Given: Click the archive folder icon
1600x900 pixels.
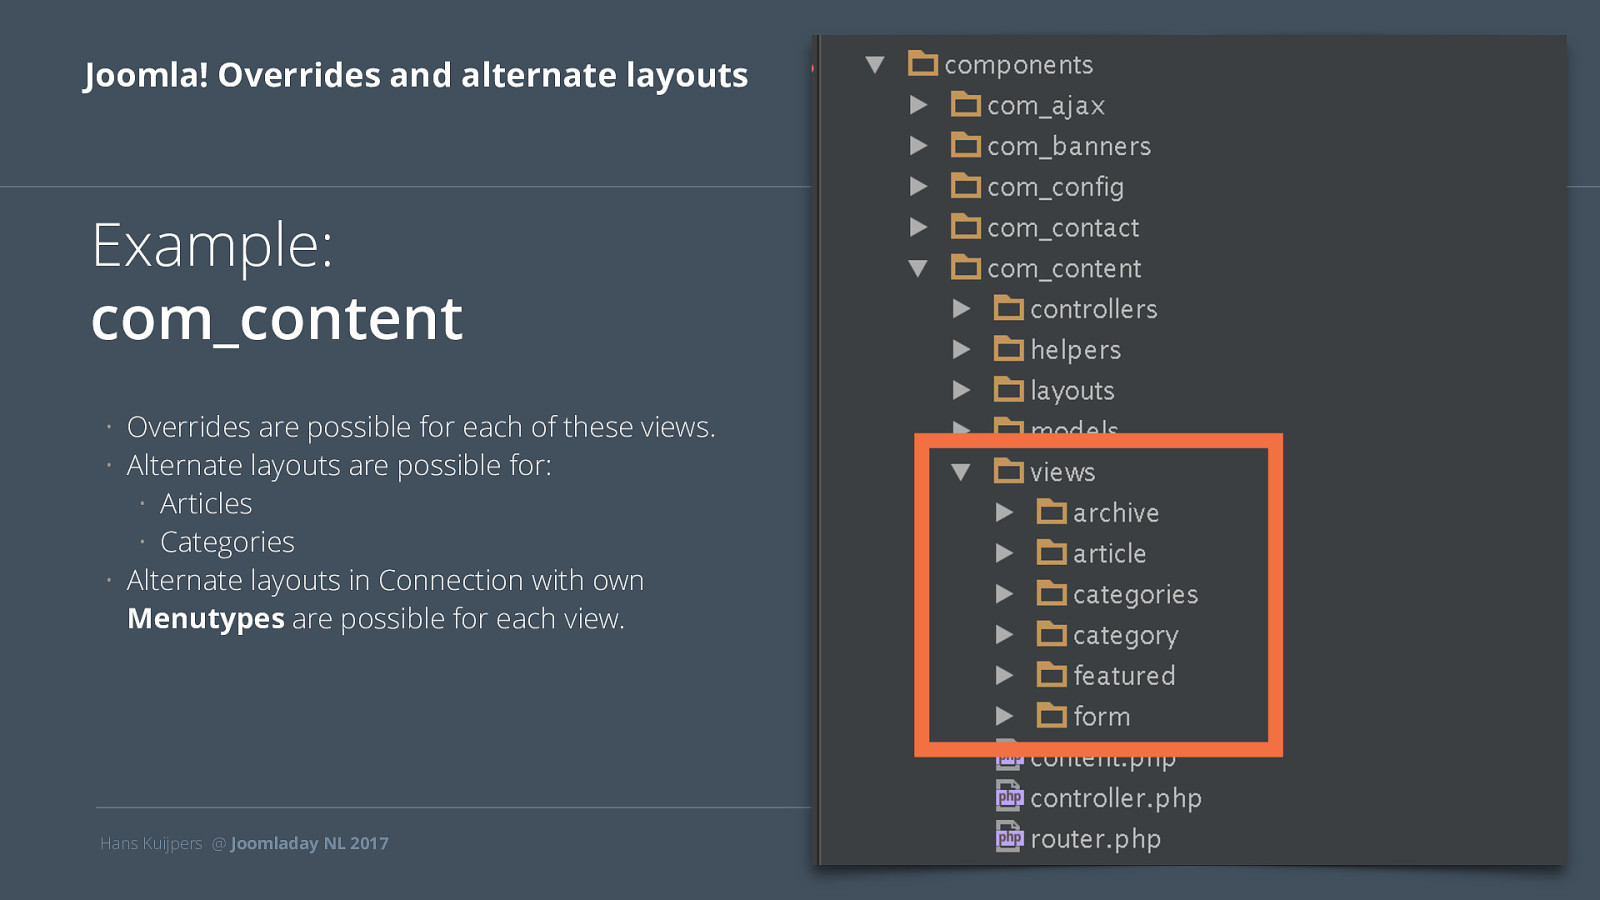Looking at the screenshot, I should [x=1051, y=512].
